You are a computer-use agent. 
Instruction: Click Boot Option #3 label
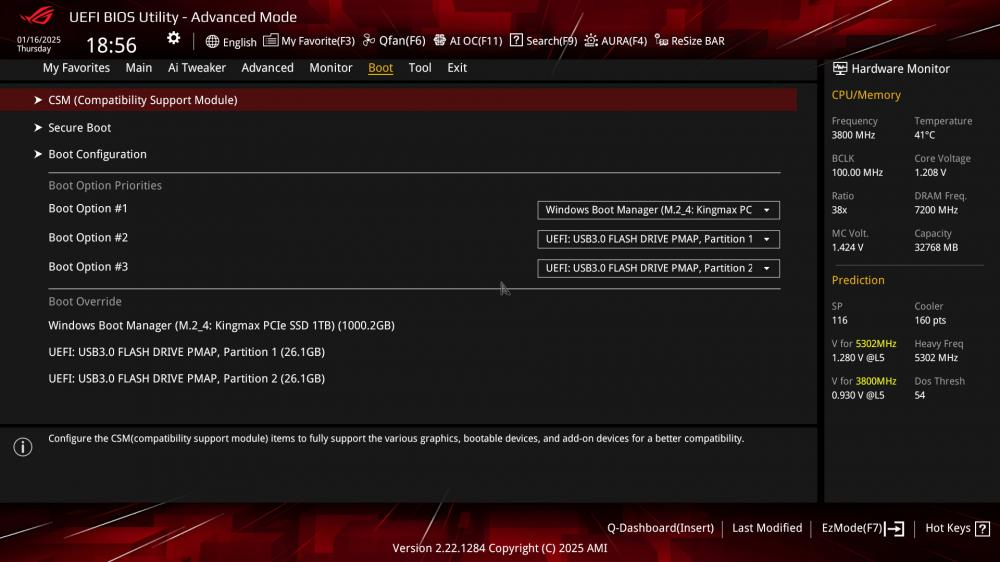click(x=88, y=267)
